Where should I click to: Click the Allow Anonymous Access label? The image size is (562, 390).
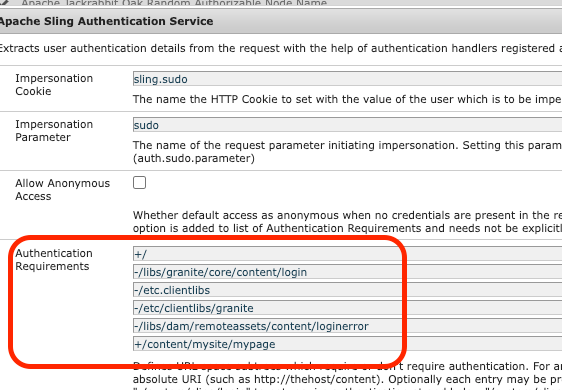62,190
